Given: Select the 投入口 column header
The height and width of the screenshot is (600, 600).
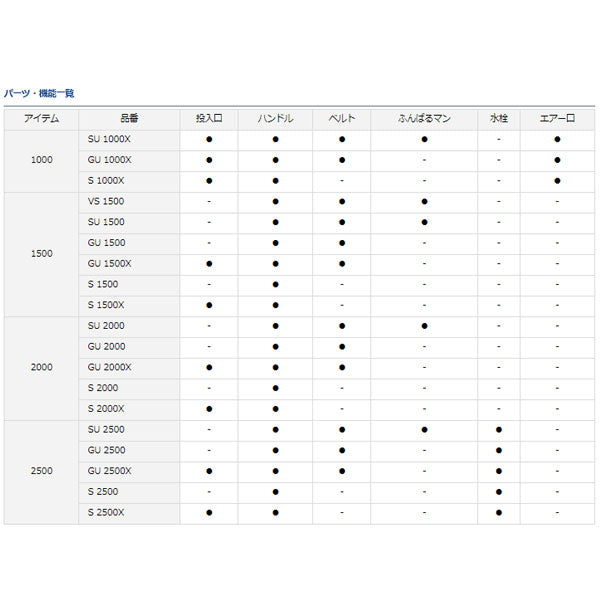Looking at the screenshot, I should [208, 118].
